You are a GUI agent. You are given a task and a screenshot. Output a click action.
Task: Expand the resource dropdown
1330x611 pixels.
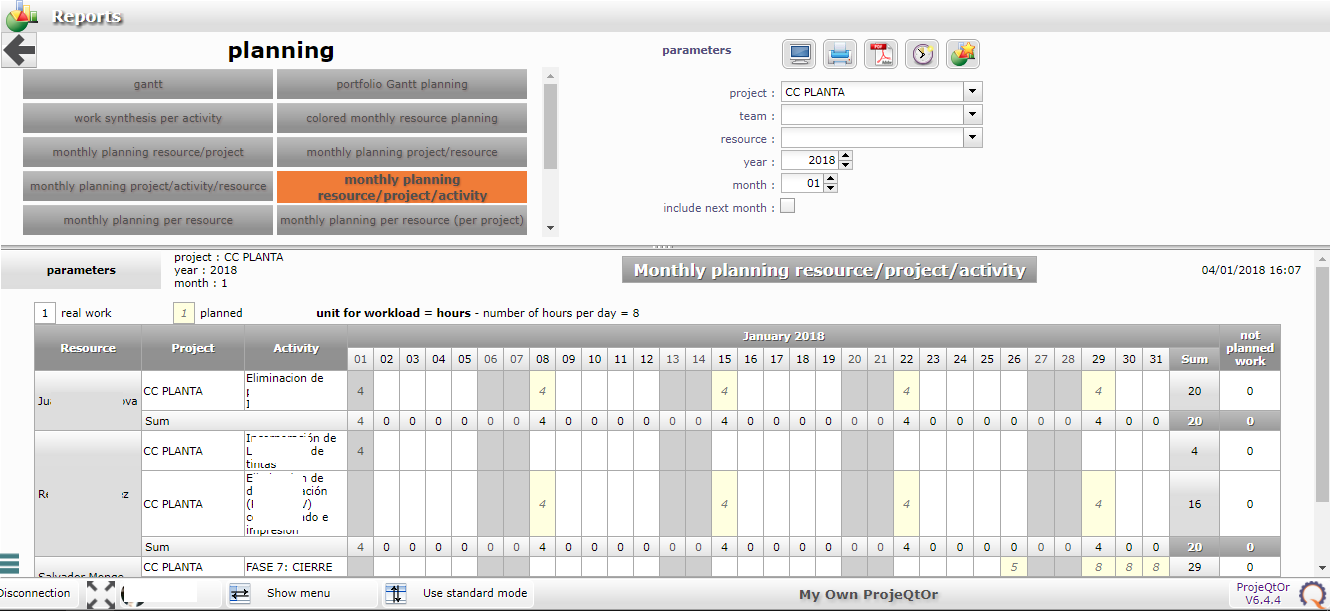coord(973,138)
